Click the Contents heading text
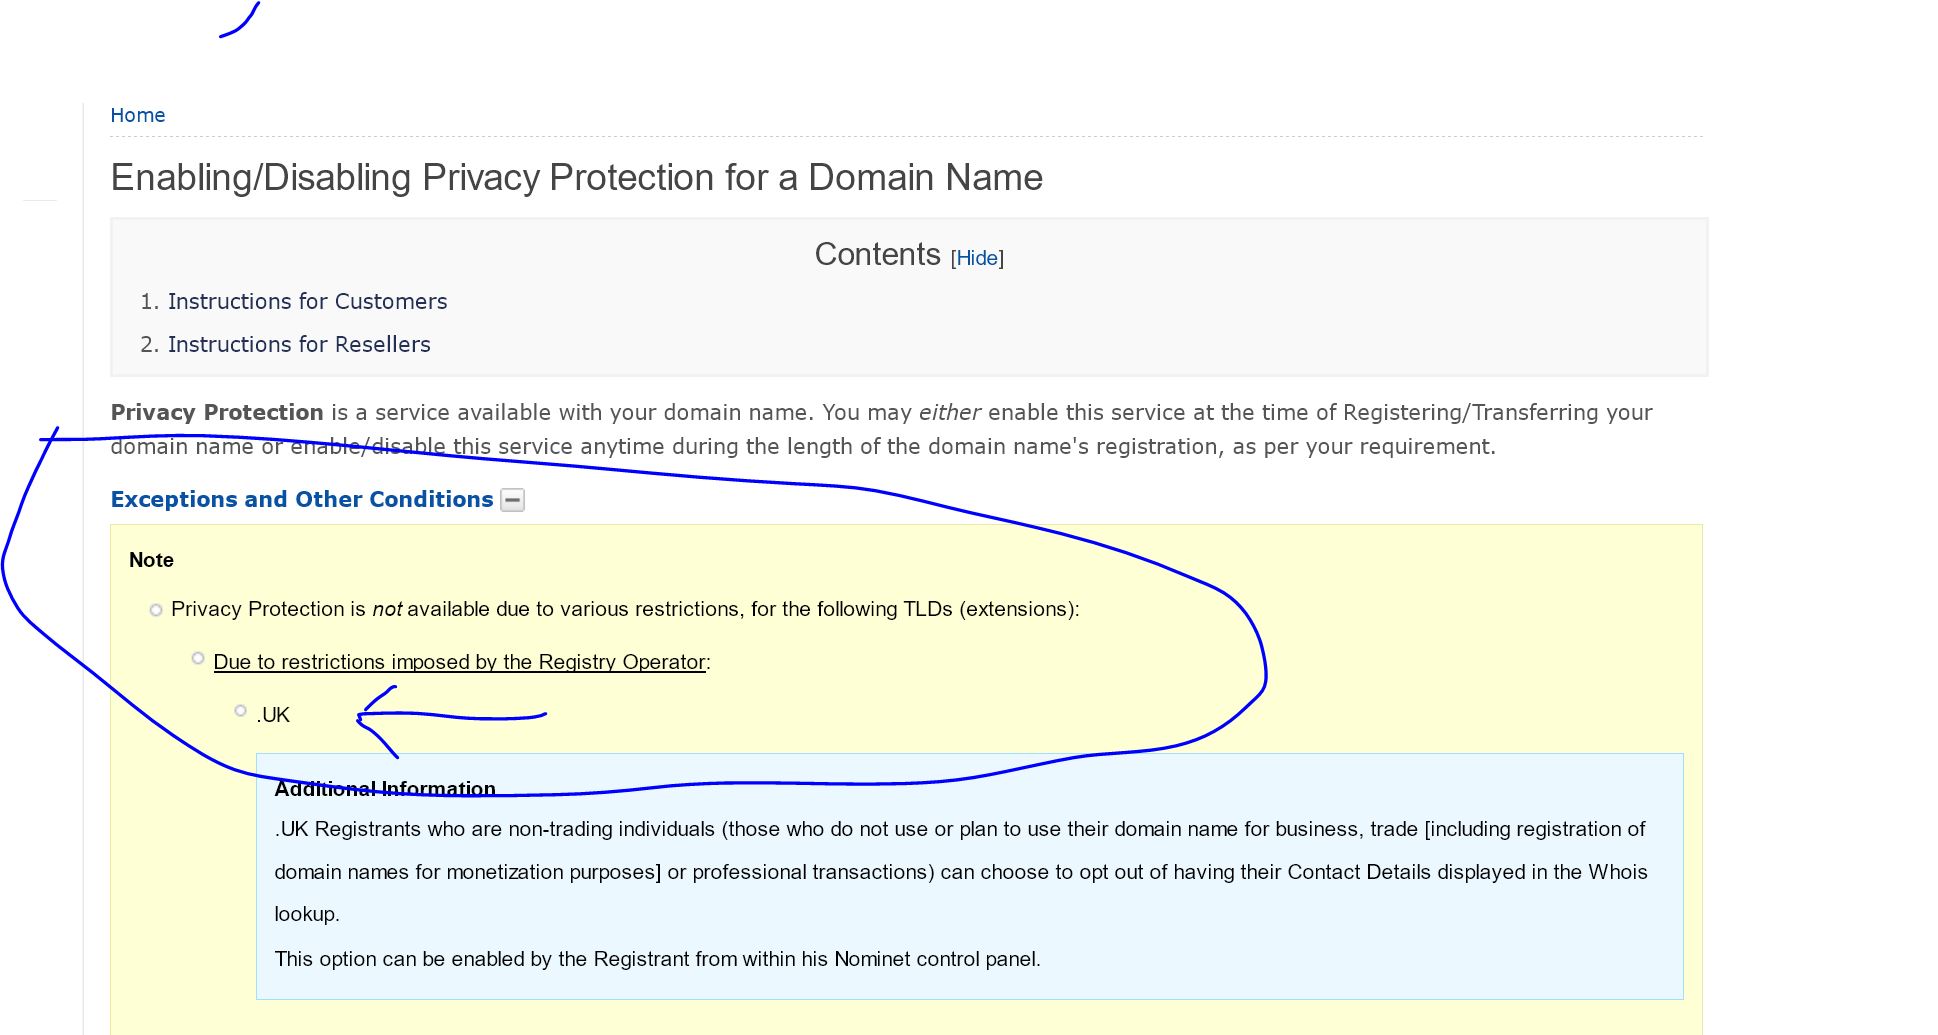This screenshot has width=1938, height=1035. pos(877,254)
